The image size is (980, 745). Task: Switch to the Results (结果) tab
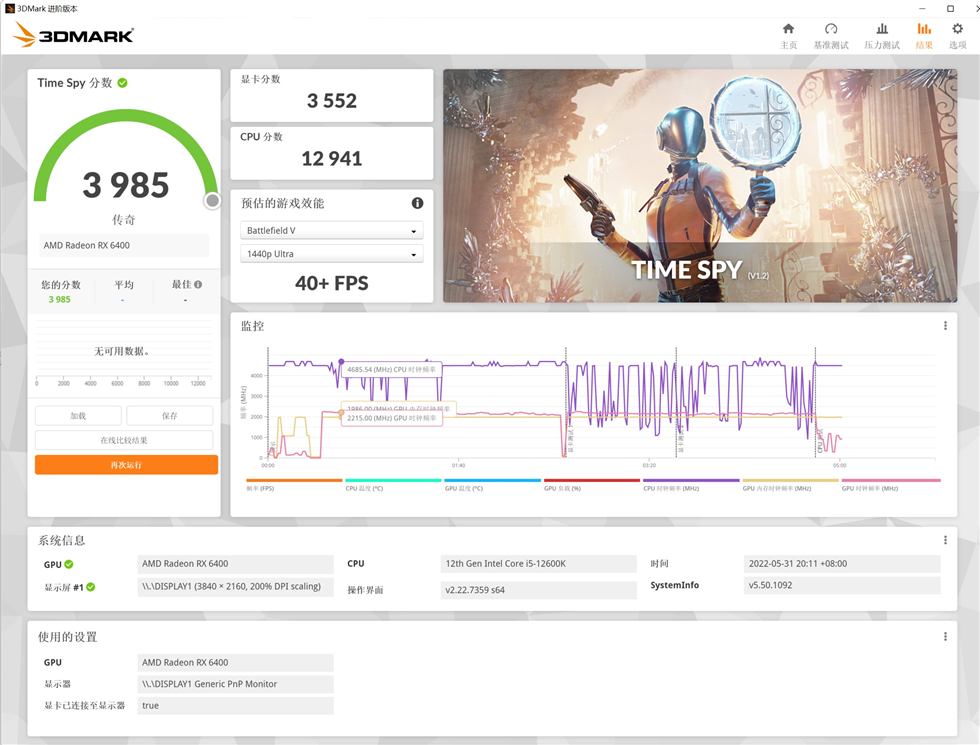[x=924, y=36]
